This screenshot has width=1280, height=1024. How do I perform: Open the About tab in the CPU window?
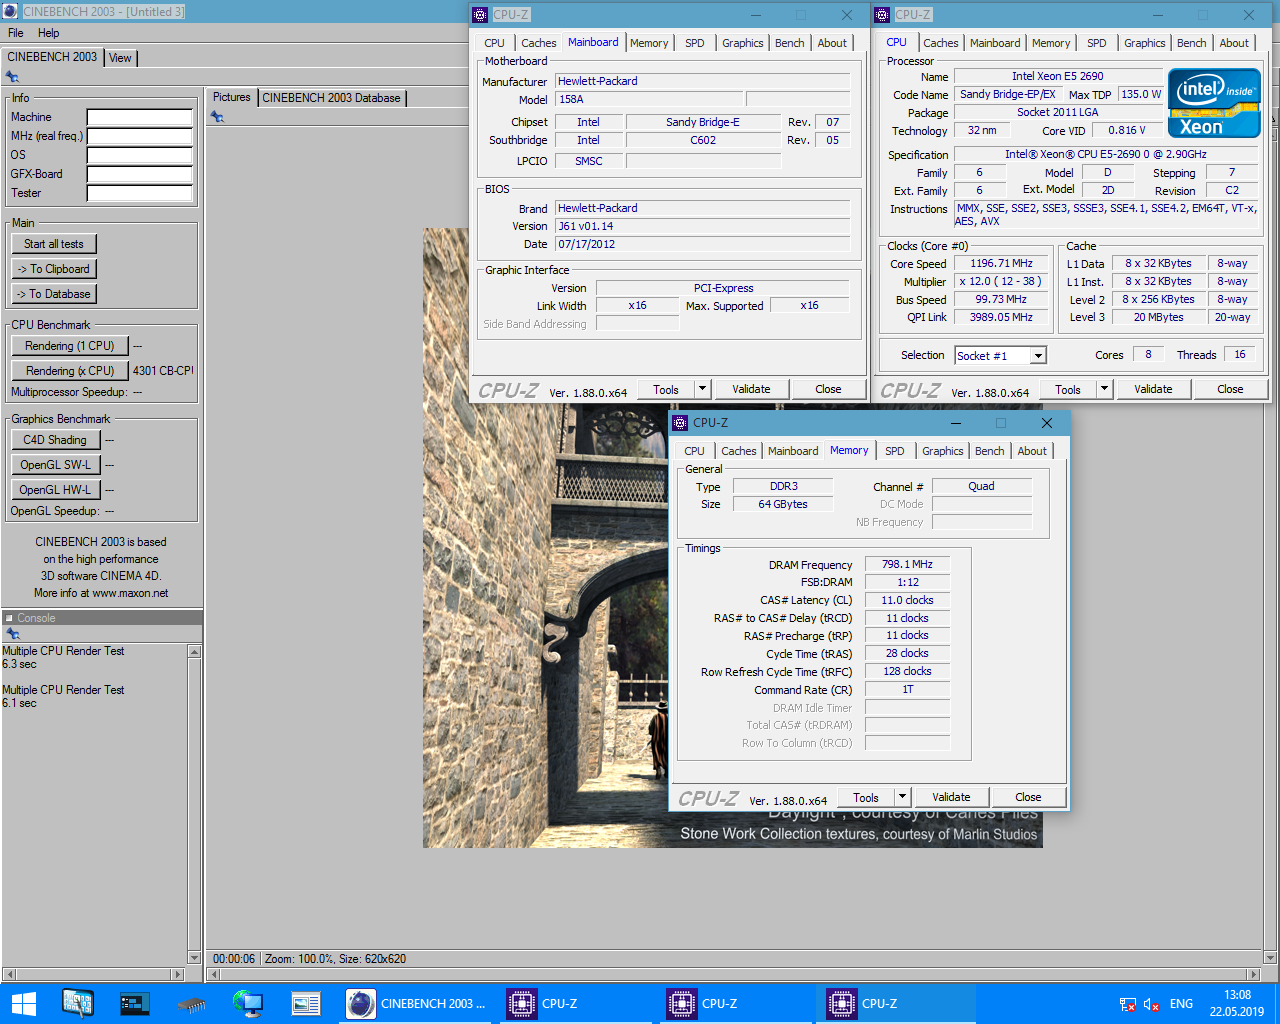(x=1234, y=43)
